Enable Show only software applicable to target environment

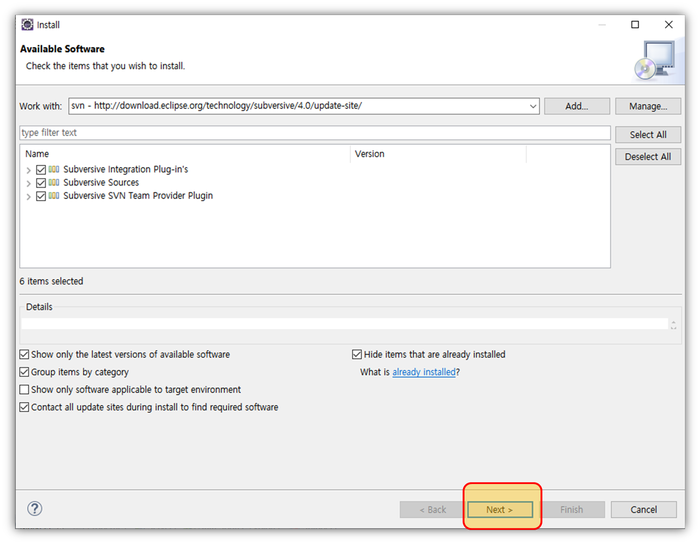pyautogui.click(x=24, y=390)
